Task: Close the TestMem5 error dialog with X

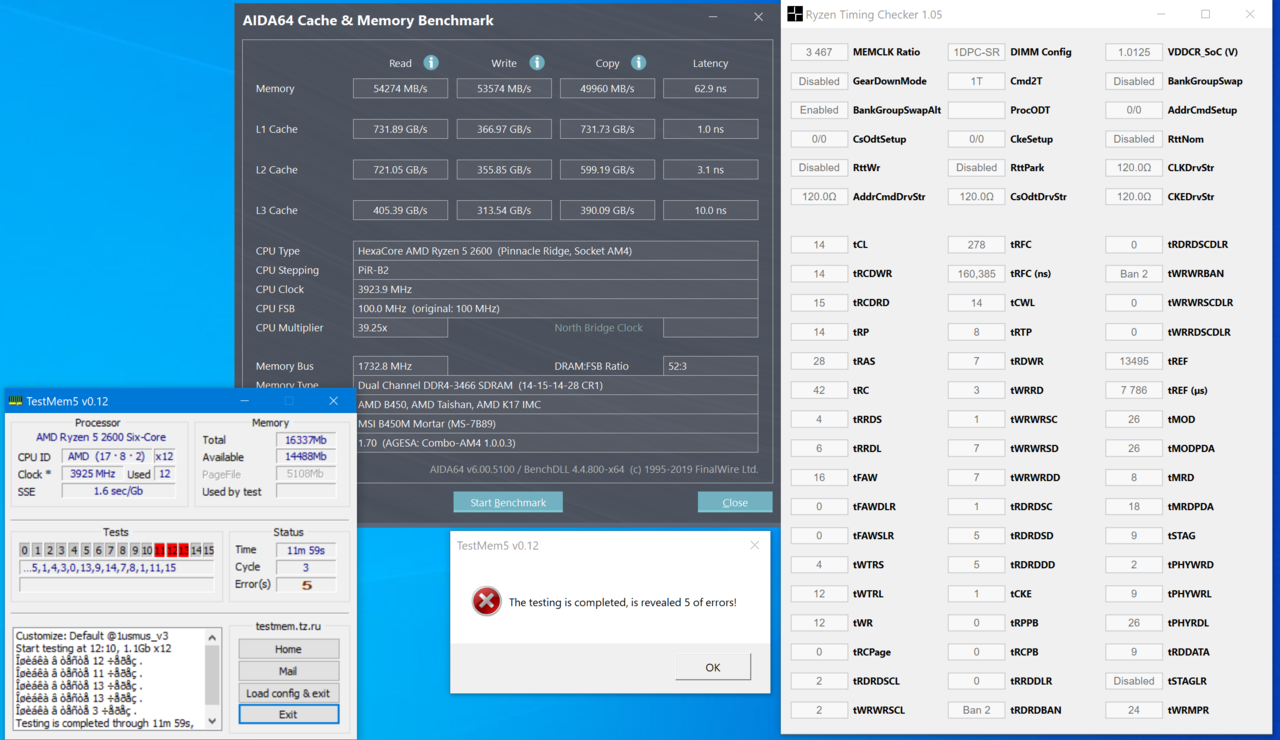Action: point(754,545)
